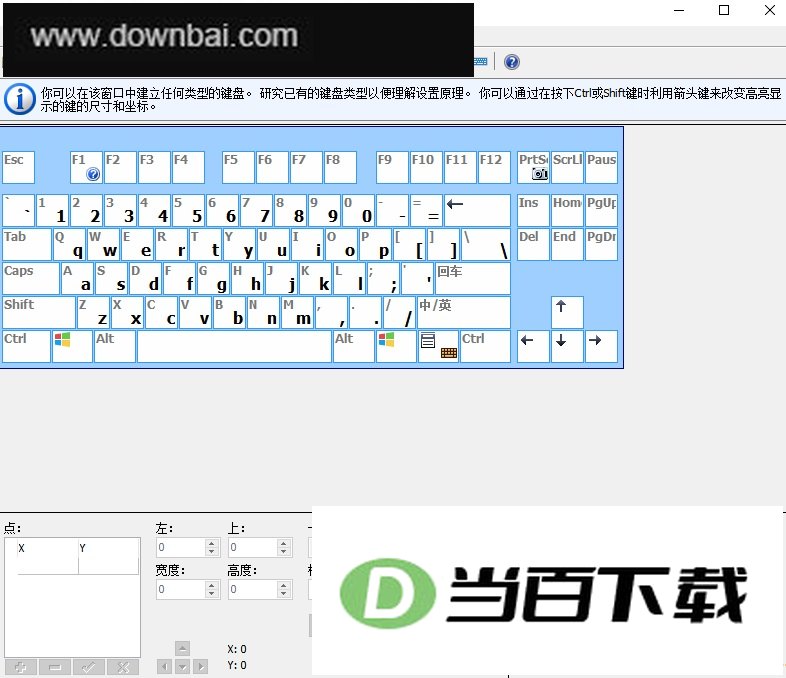Click the nudge left arrow button
Image resolution: width=786 pixels, height=678 pixels.
tap(164, 666)
